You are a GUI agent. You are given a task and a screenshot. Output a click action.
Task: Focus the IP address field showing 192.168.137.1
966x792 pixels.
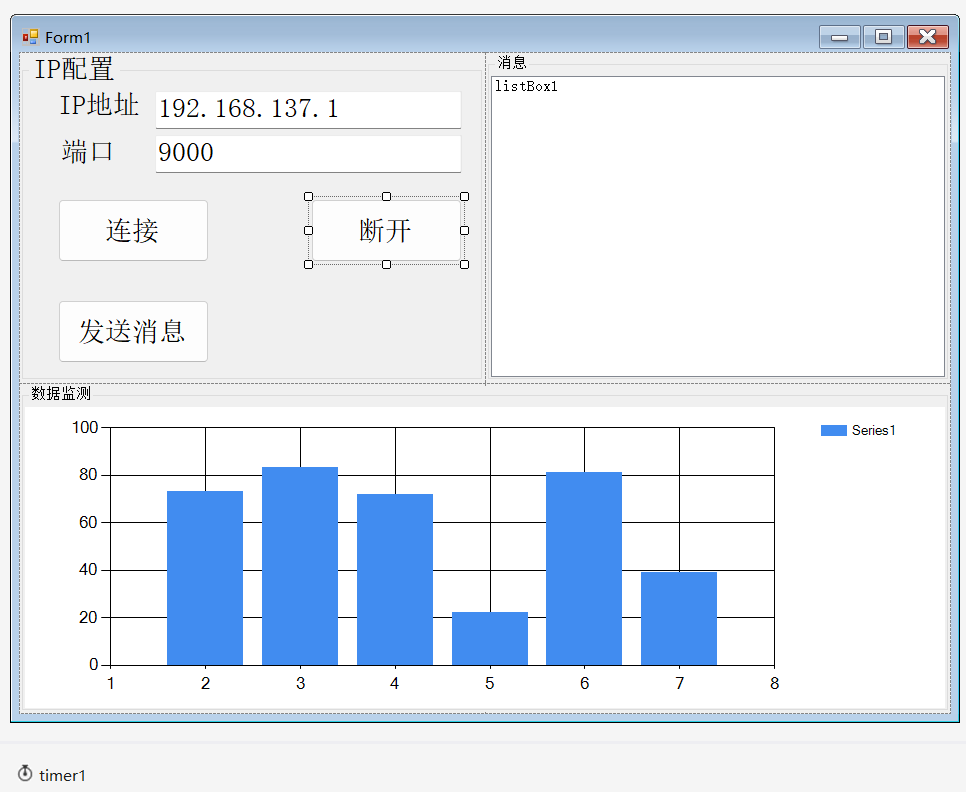(308, 109)
